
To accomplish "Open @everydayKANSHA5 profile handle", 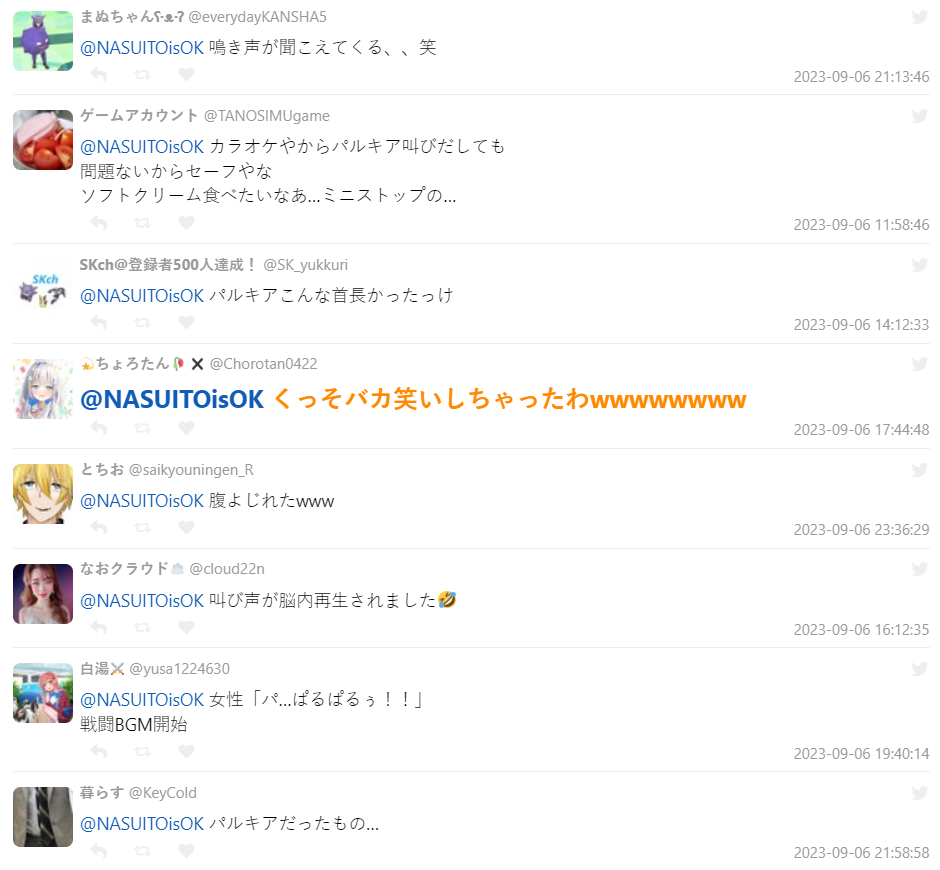I will [x=258, y=17].
